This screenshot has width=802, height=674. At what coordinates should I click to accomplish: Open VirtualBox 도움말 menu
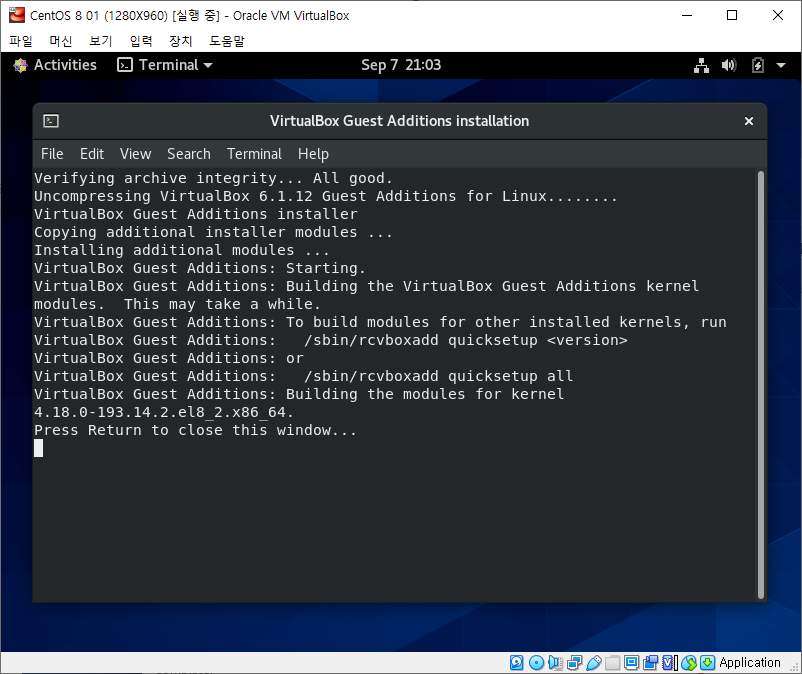(x=227, y=41)
